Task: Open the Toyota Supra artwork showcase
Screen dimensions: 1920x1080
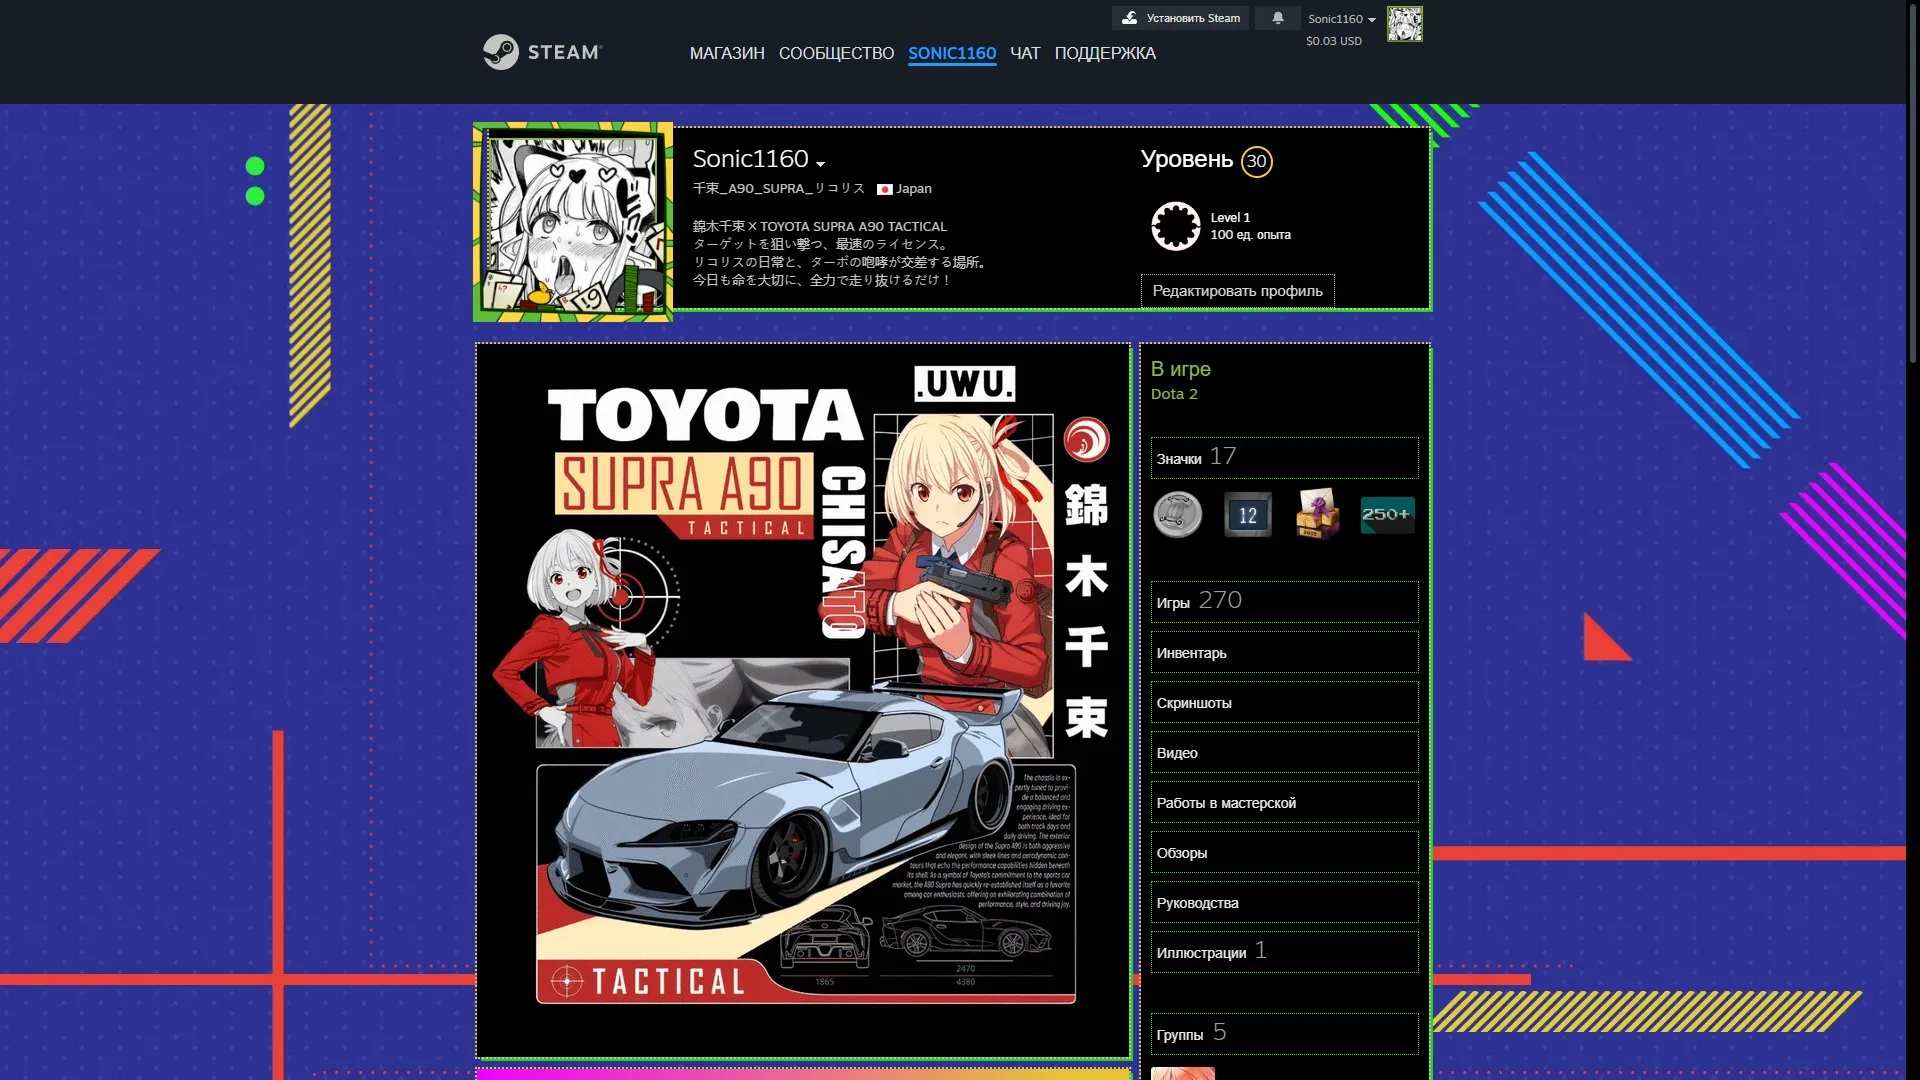Action: pyautogui.click(x=804, y=701)
